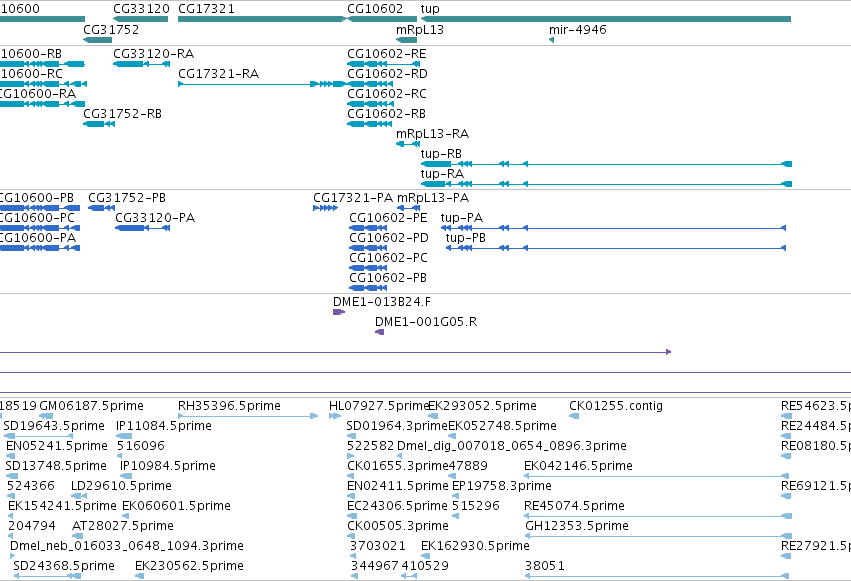Select EST label SD24368.5prime
The width and height of the screenshot is (851, 581).
point(64,567)
